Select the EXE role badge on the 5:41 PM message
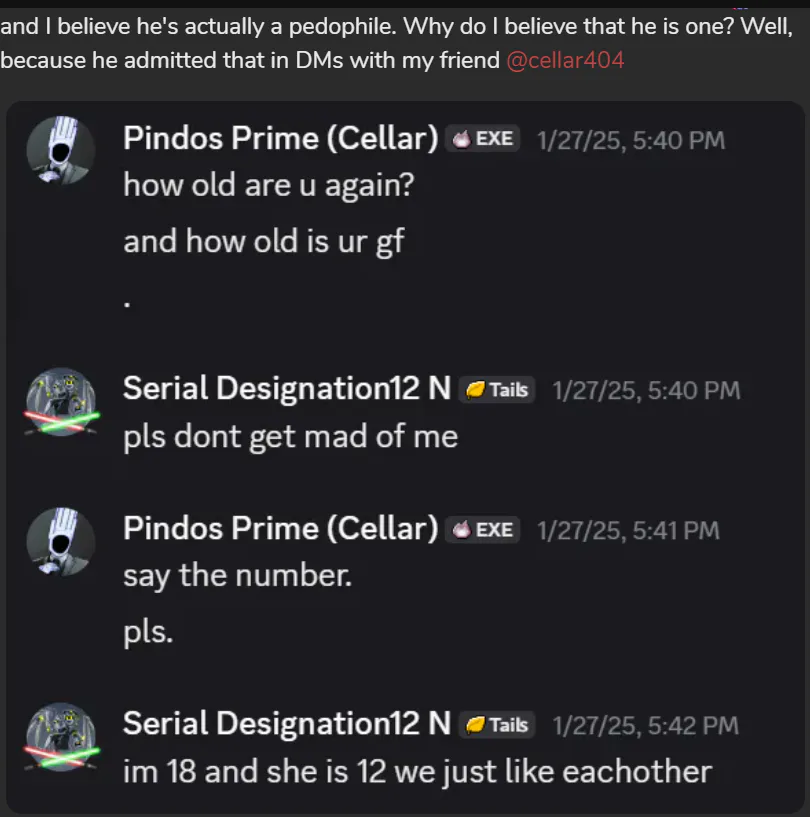The image size is (810, 817). (x=485, y=529)
